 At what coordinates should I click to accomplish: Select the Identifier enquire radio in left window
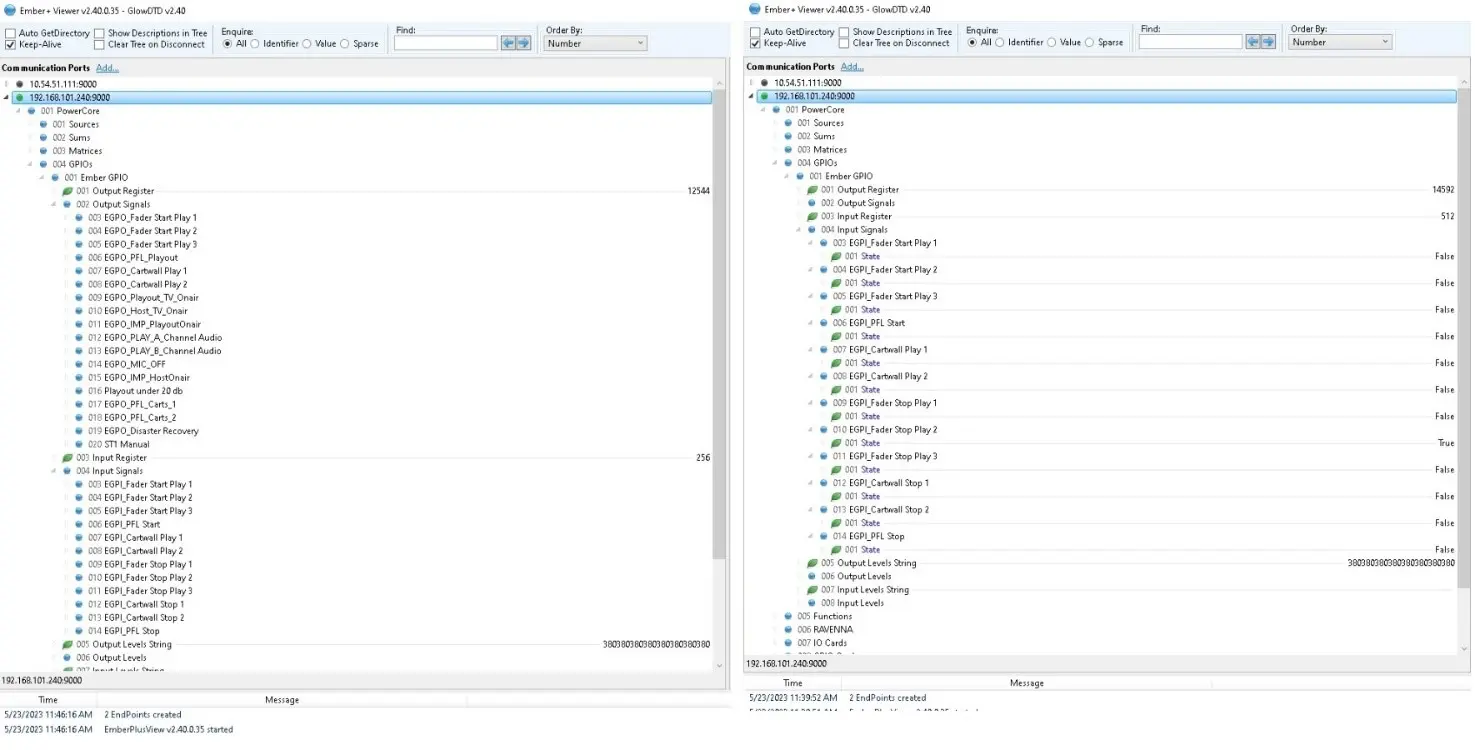pos(255,44)
